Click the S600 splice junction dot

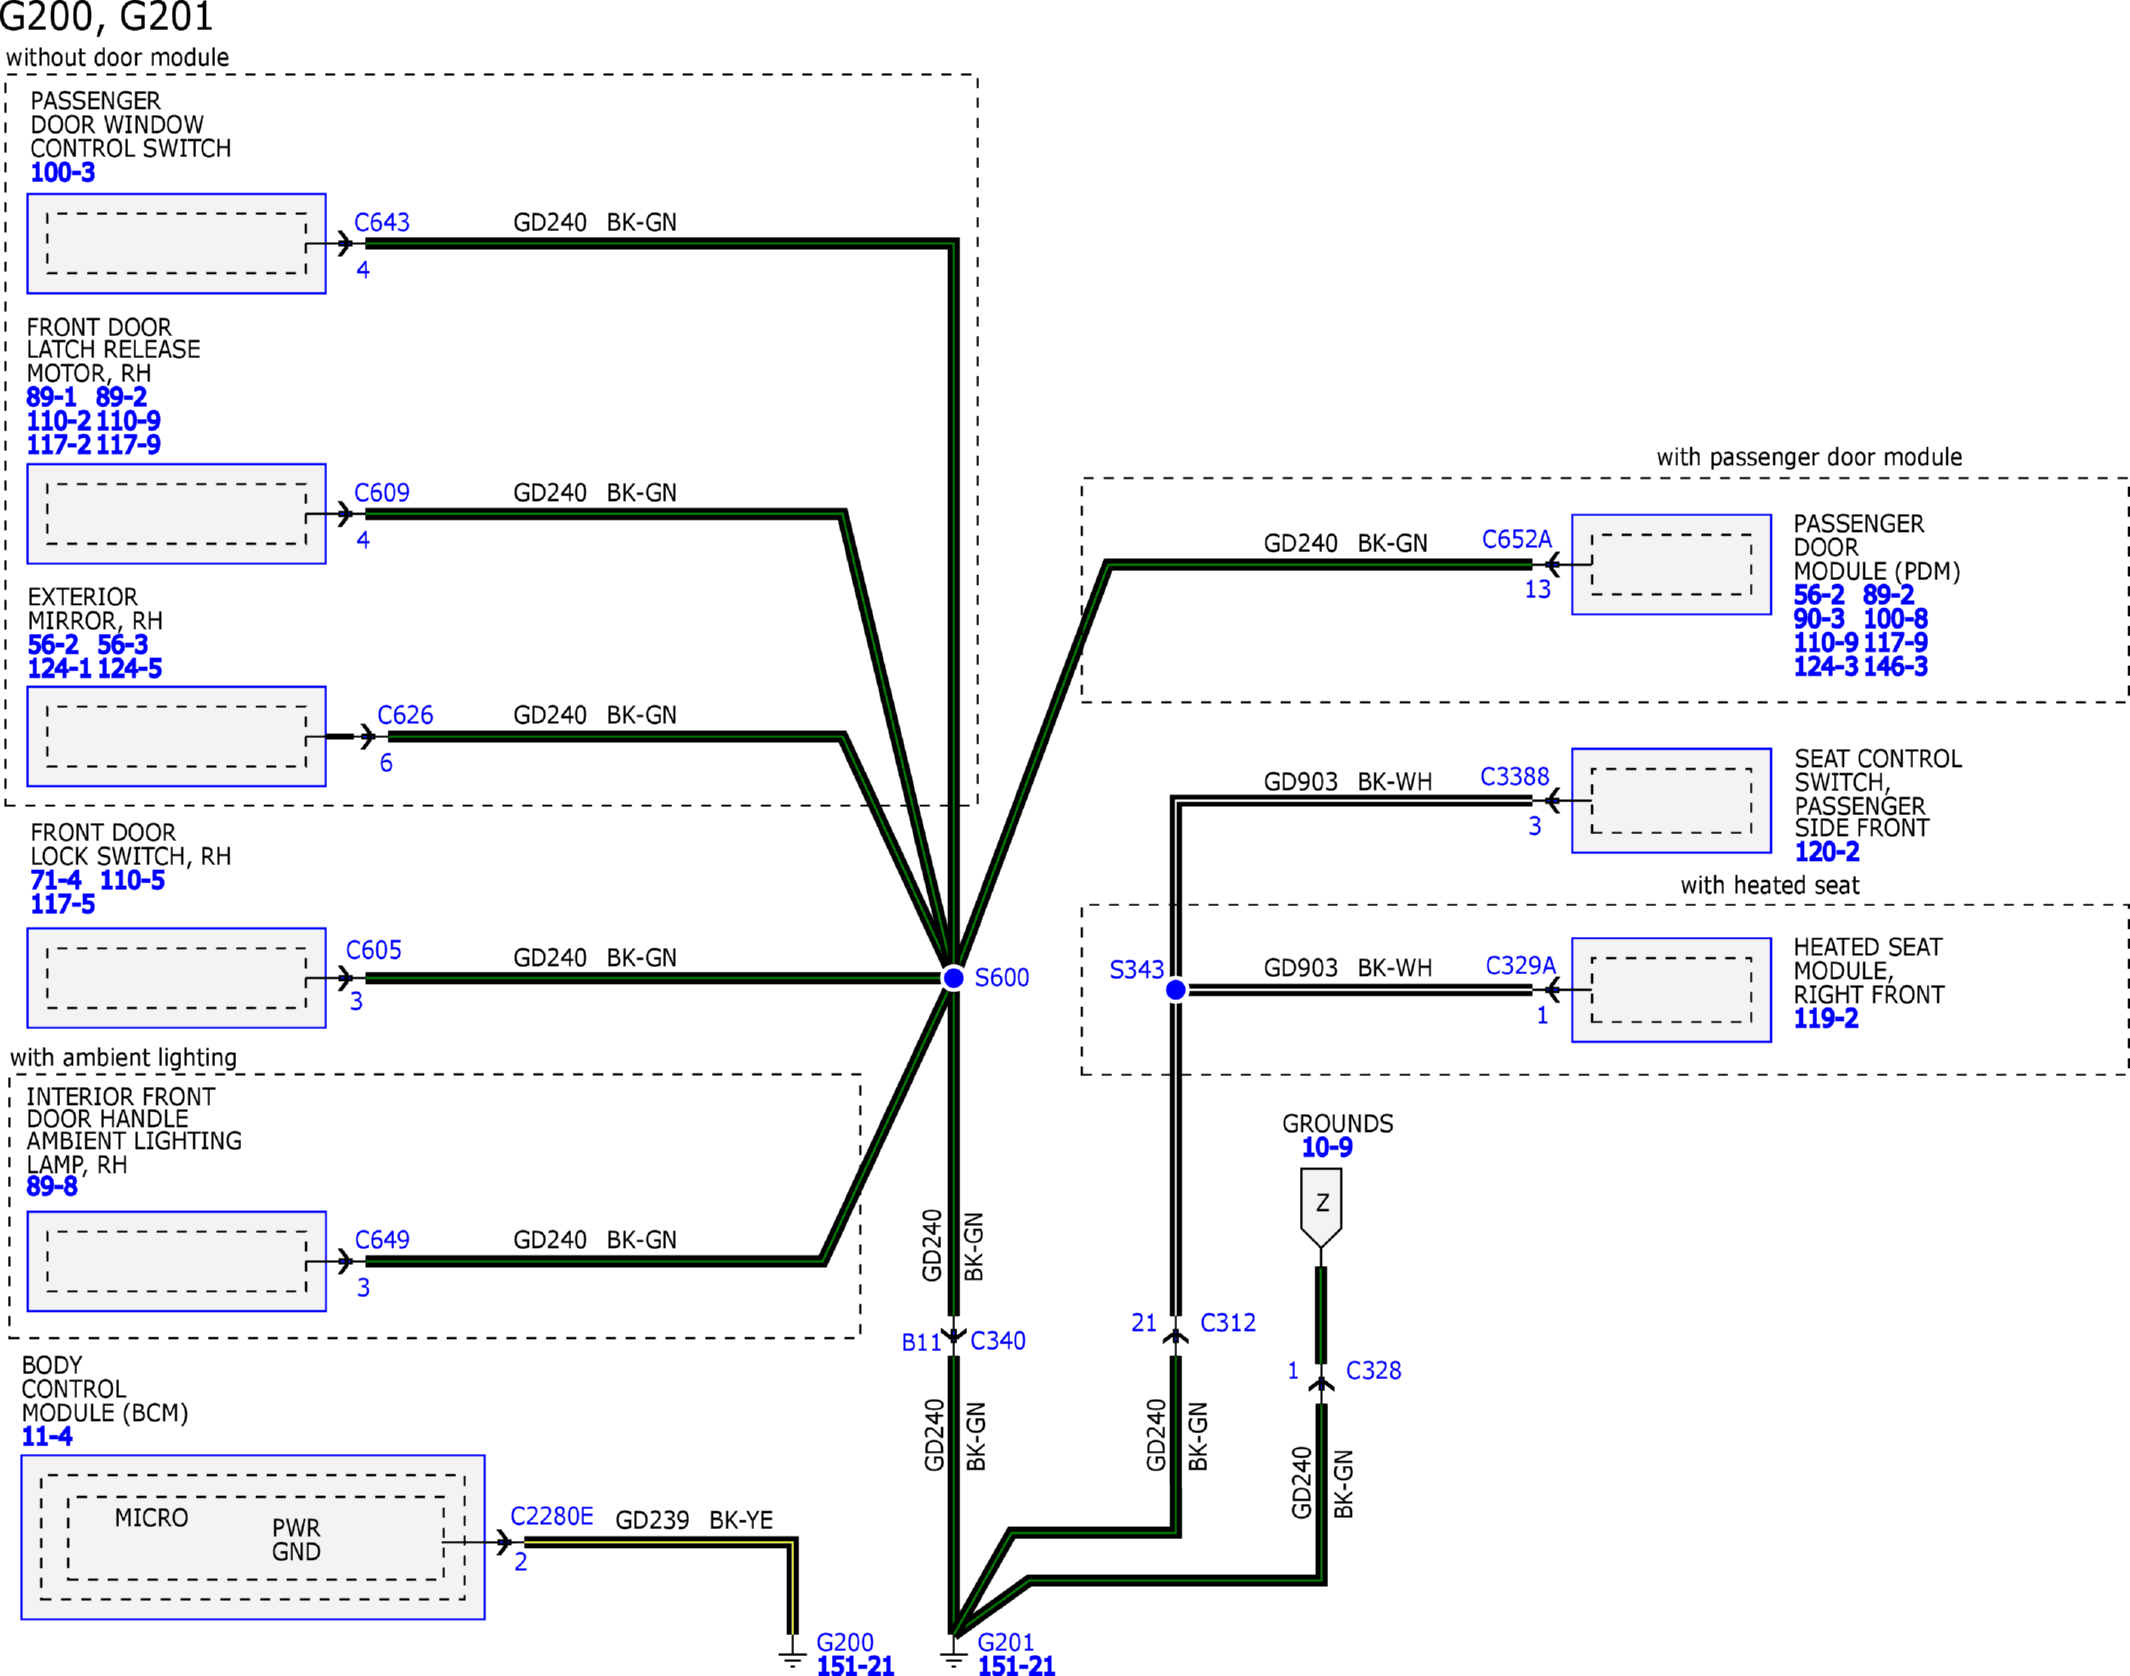[x=953, y=978]
